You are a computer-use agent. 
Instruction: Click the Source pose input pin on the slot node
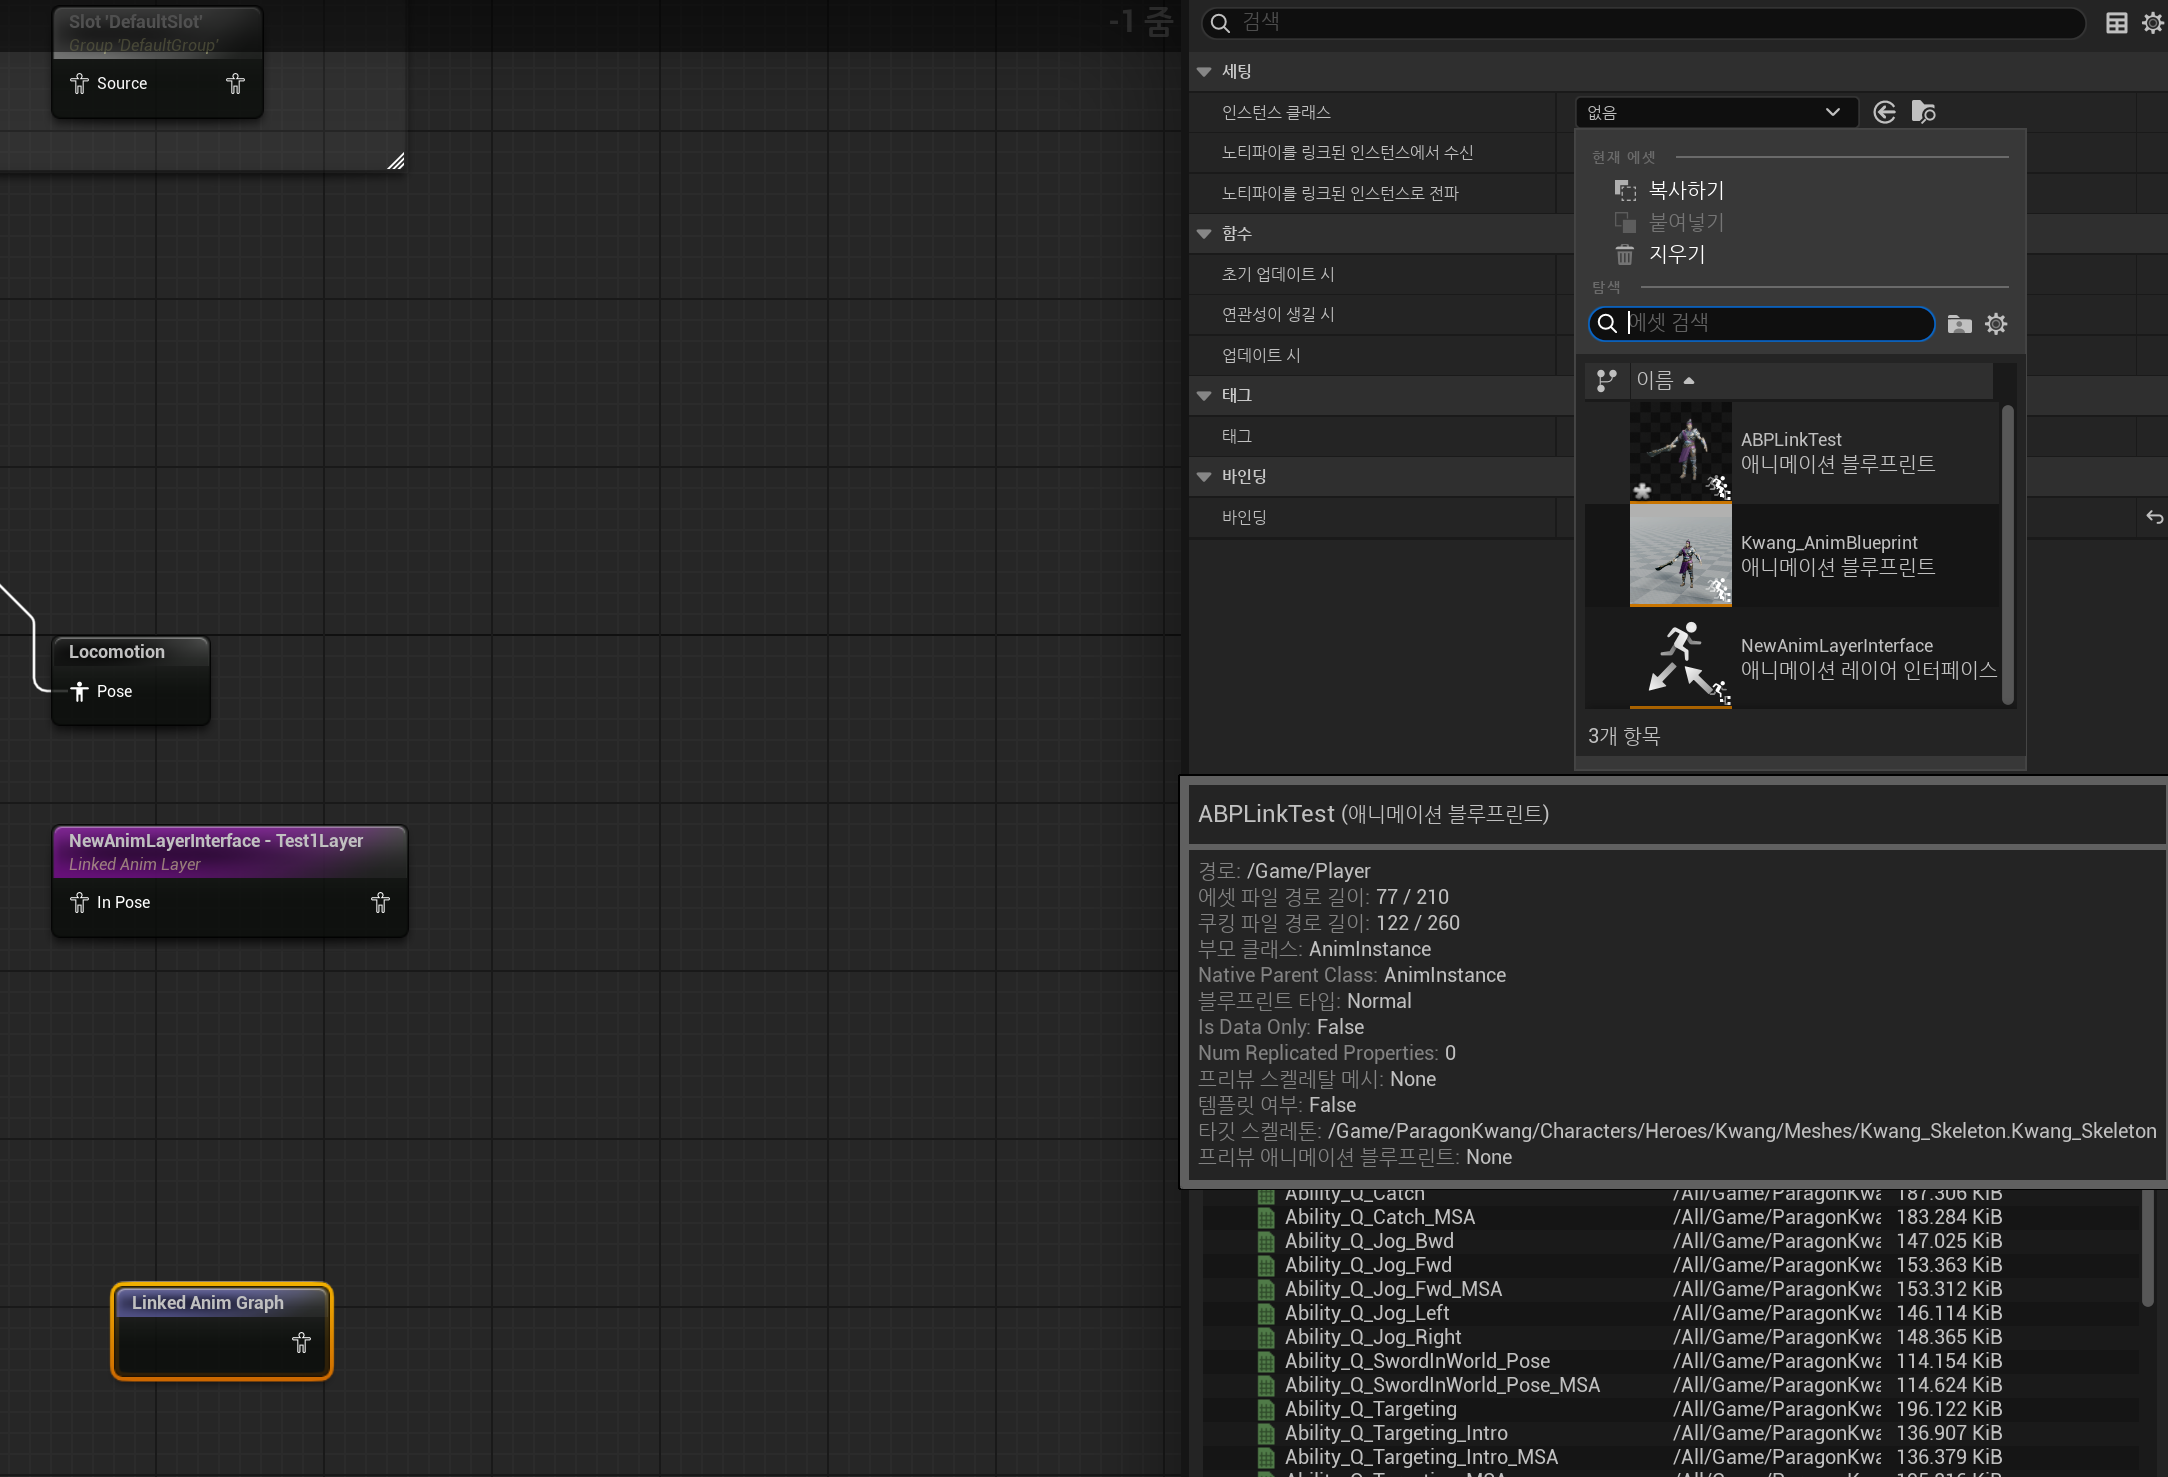80,84
